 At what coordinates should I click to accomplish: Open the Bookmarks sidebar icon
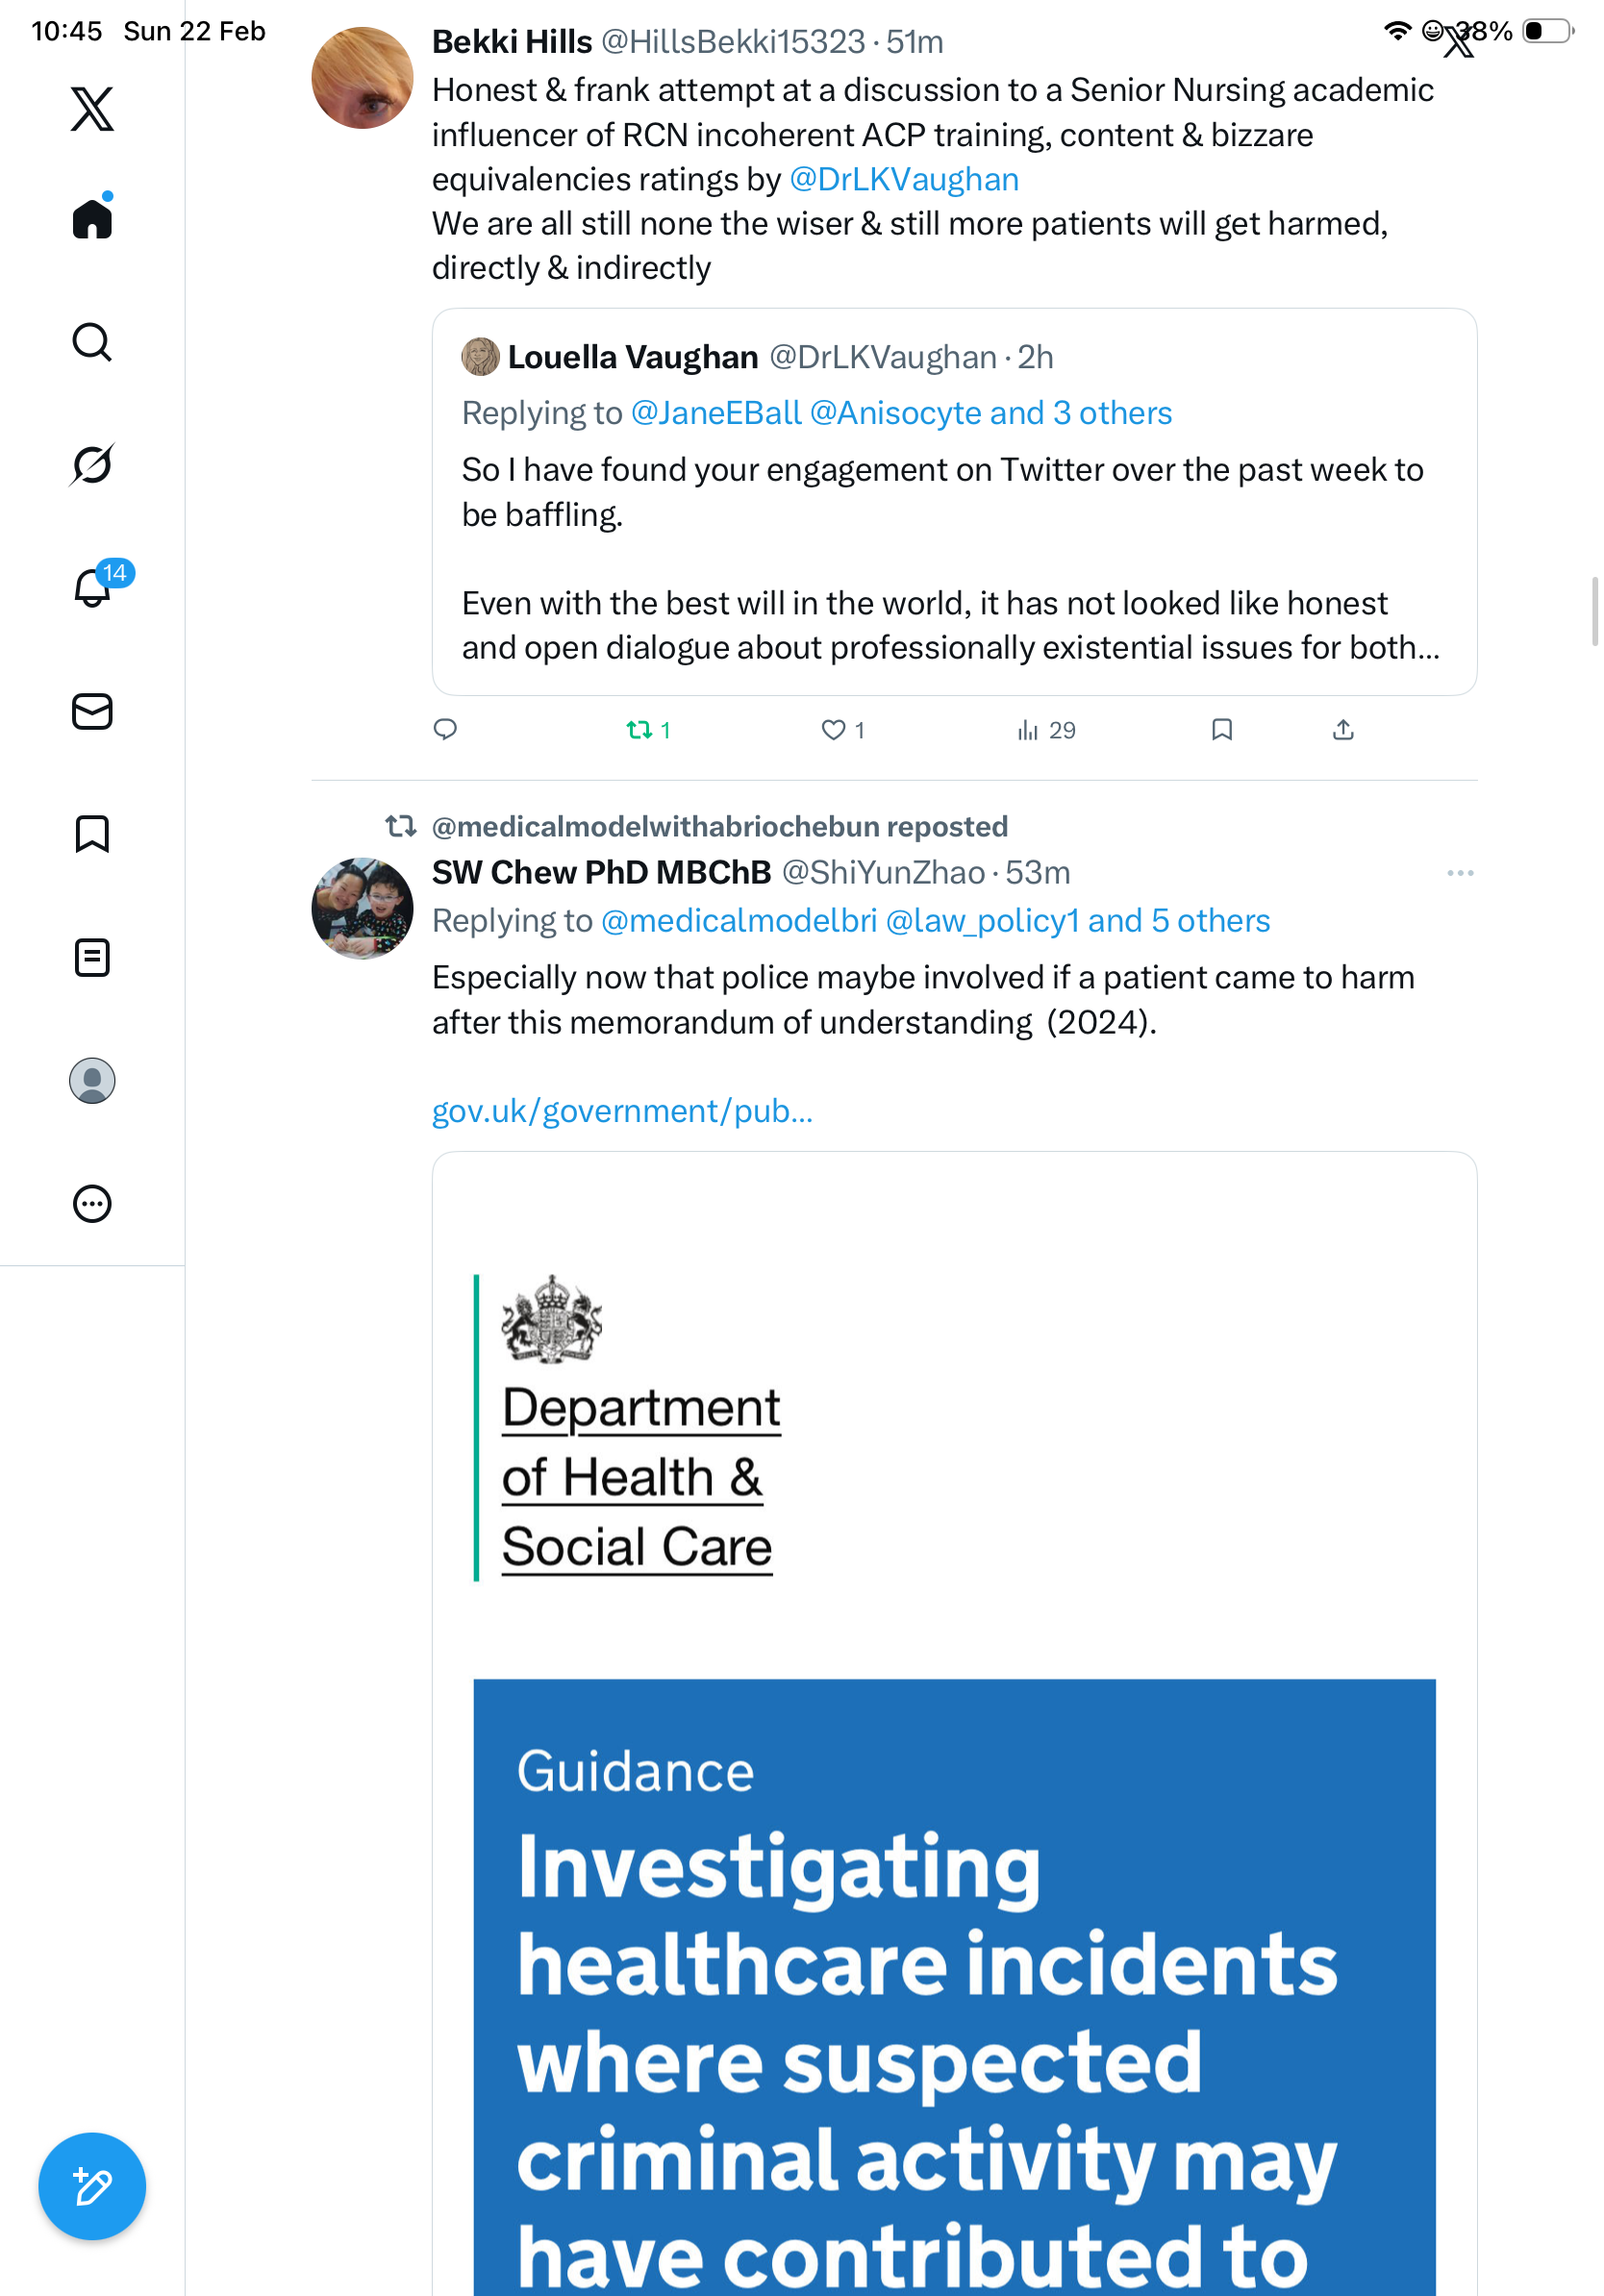pos(92,834)
